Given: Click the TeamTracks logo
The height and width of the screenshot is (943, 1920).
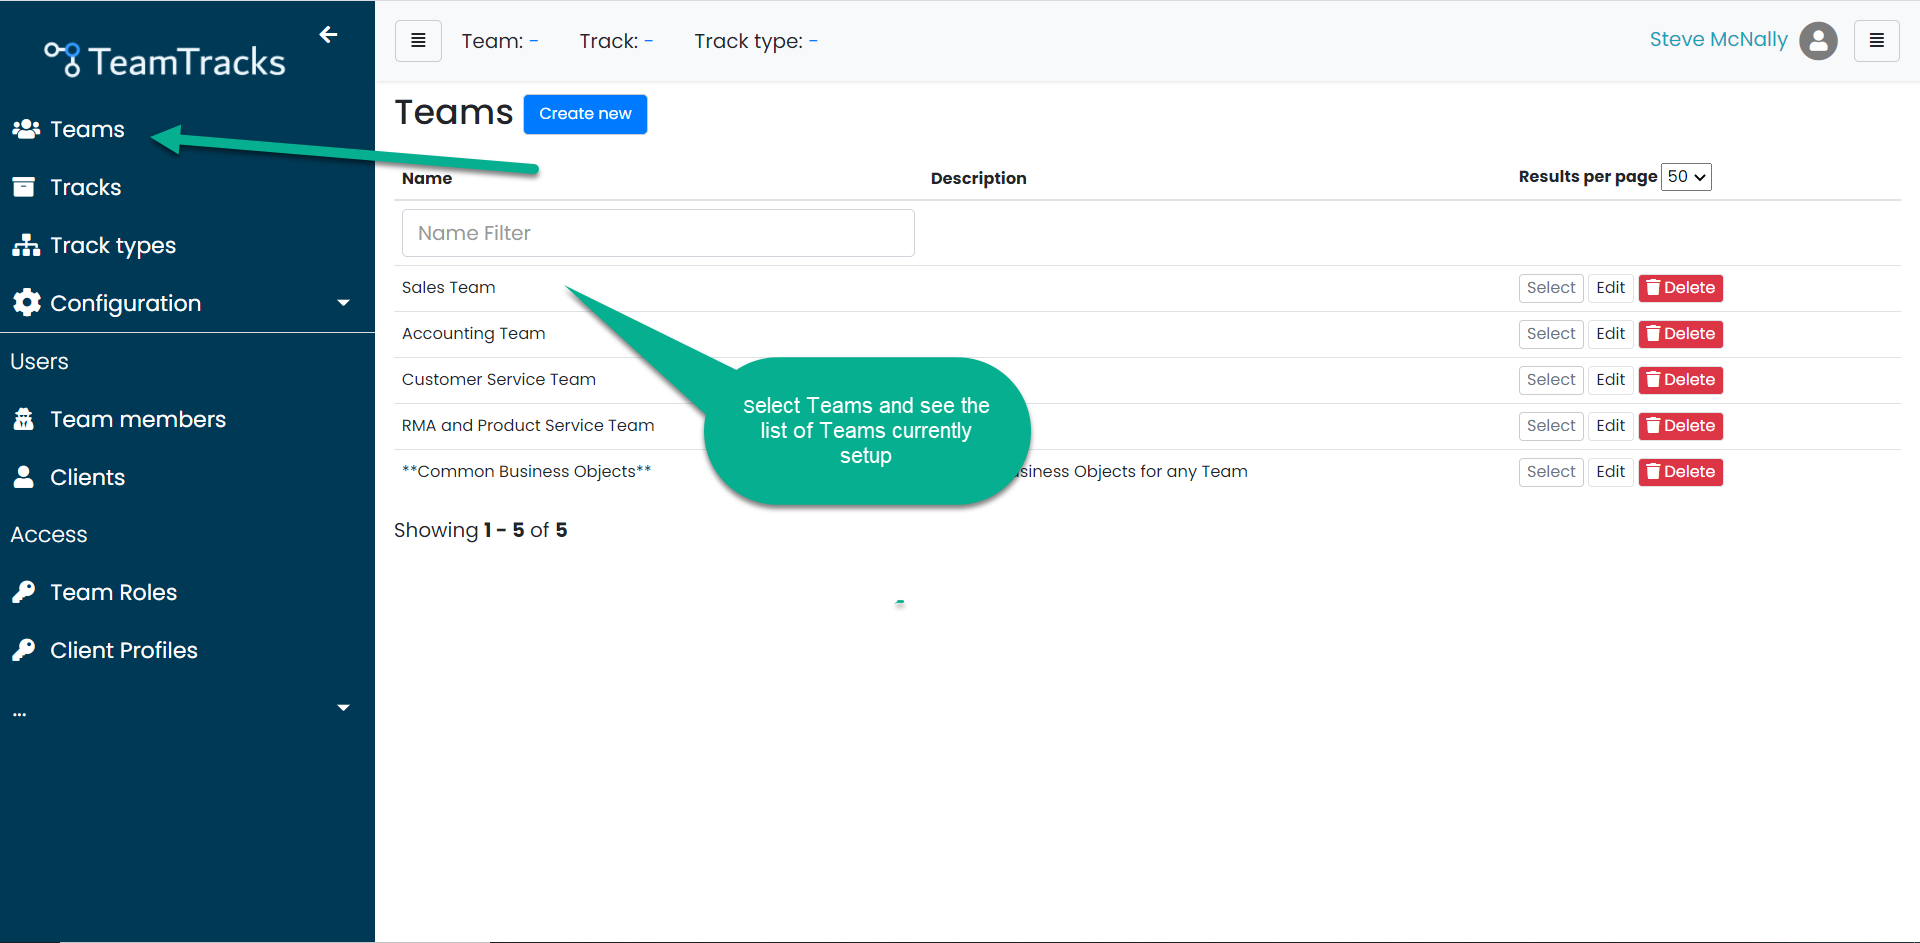Looking at the screenshot, I should click(163, 59).
